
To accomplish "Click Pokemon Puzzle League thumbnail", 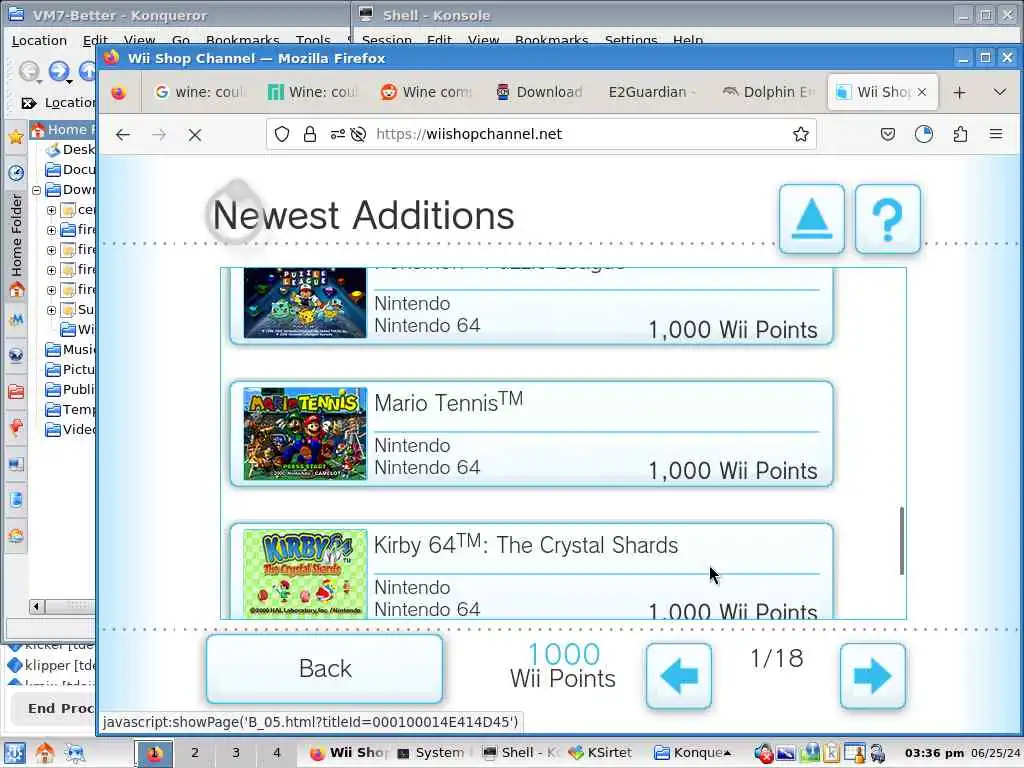I will (305, 303).
